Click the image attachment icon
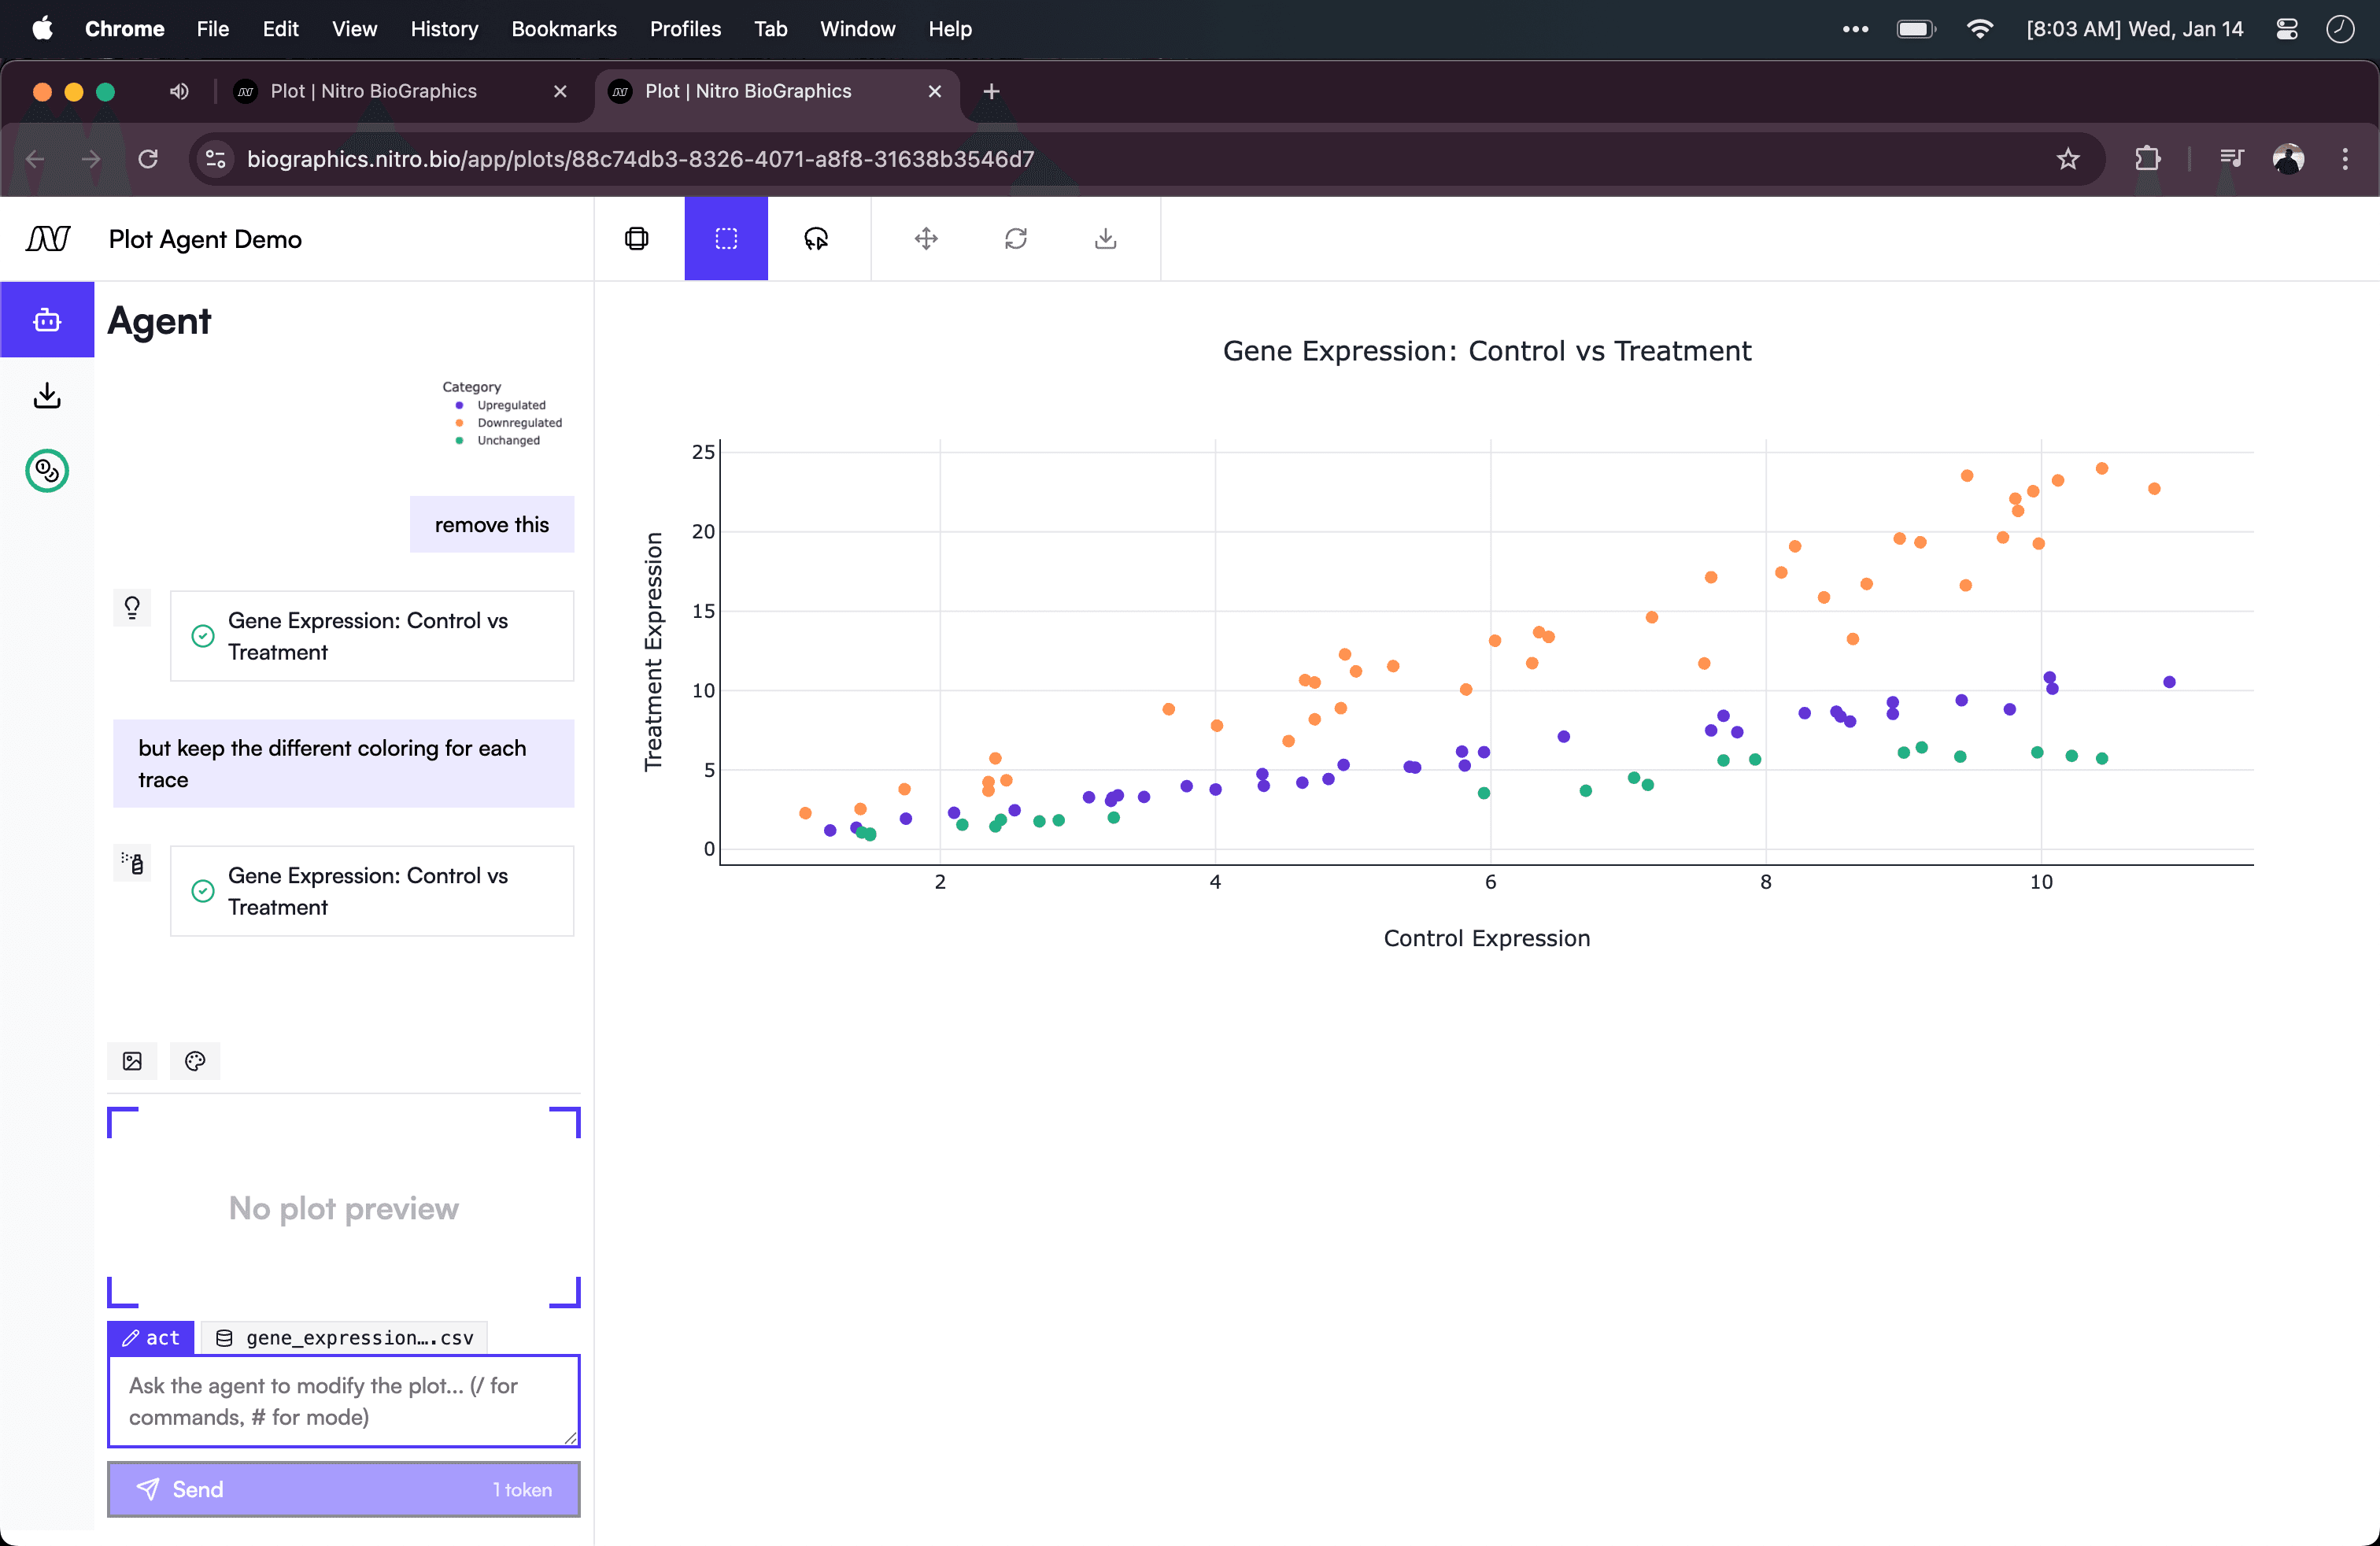2380x1546 pixels. point(132,1061)
